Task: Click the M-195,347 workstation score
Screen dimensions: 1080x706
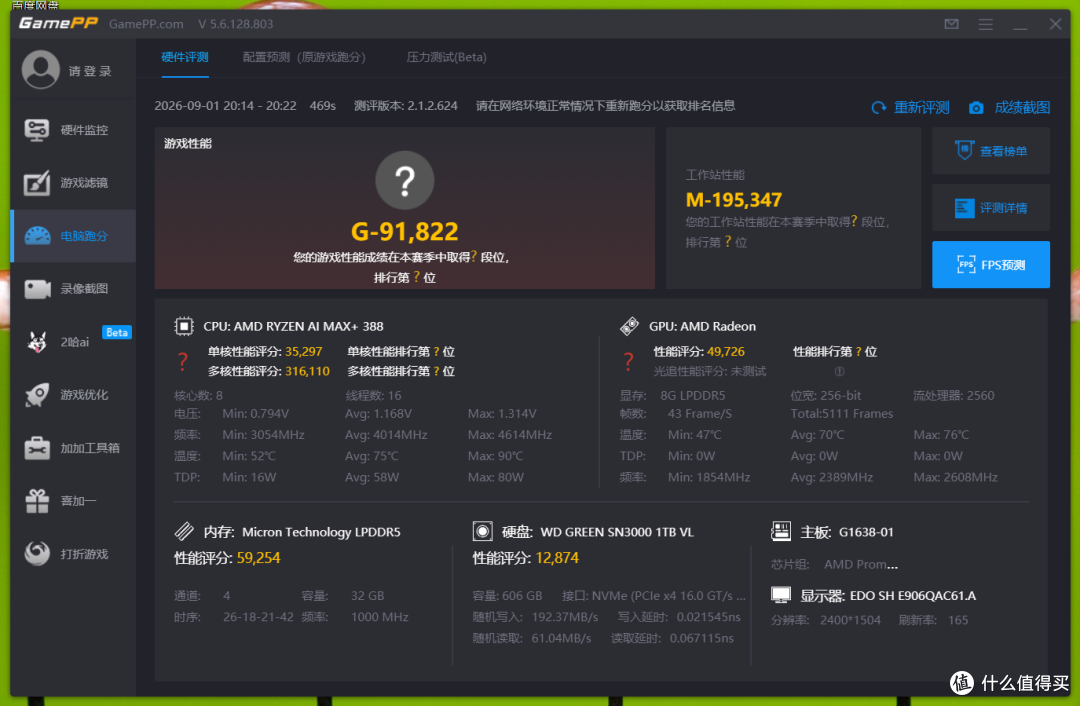Action: tap(734, 200)
